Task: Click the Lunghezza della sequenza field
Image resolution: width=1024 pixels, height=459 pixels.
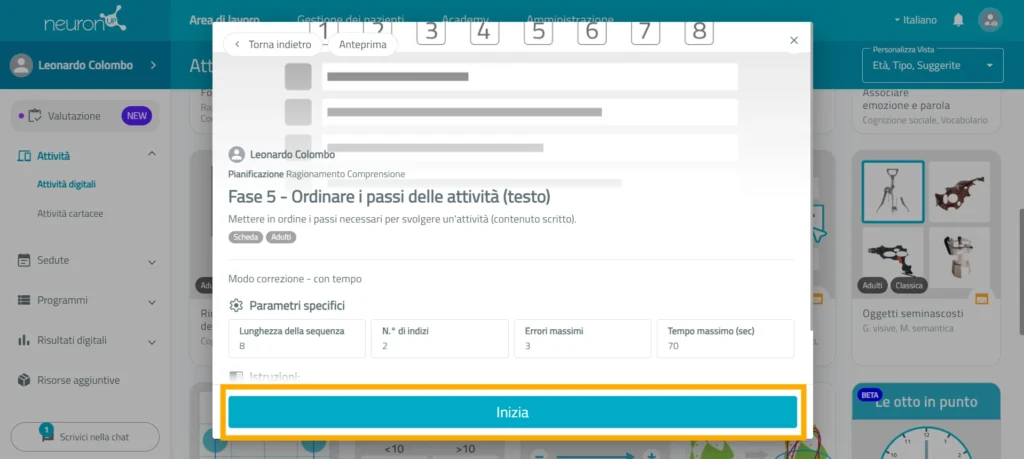Action: point(297,338)
